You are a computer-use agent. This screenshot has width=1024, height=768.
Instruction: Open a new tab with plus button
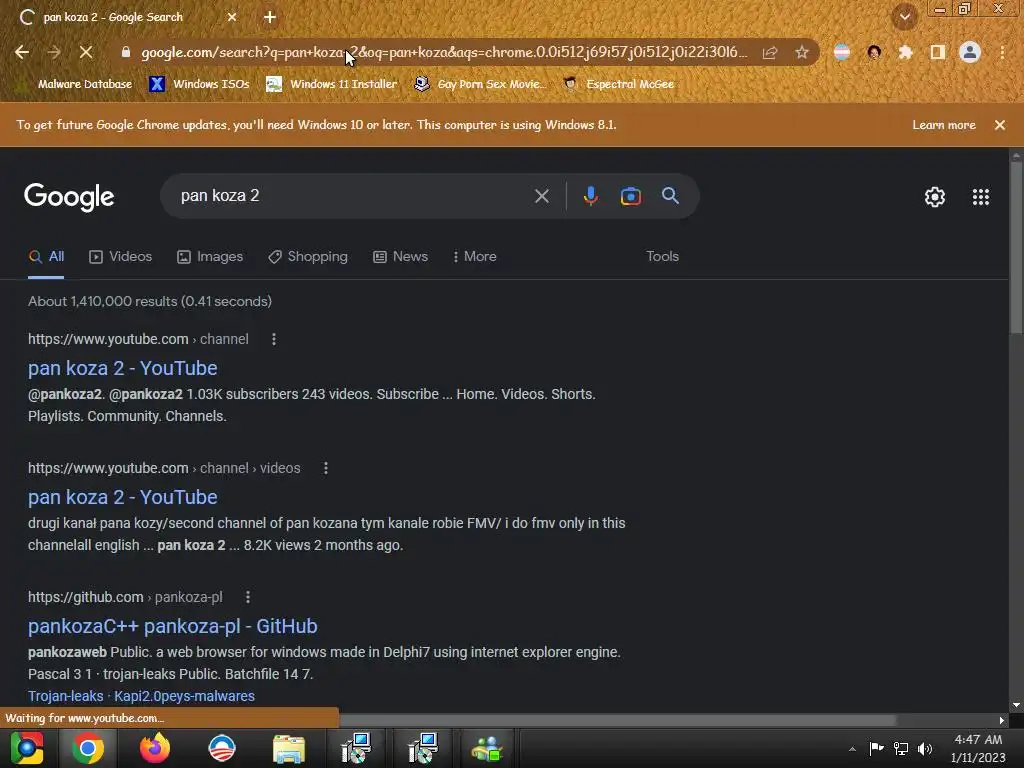click(270, 17)
